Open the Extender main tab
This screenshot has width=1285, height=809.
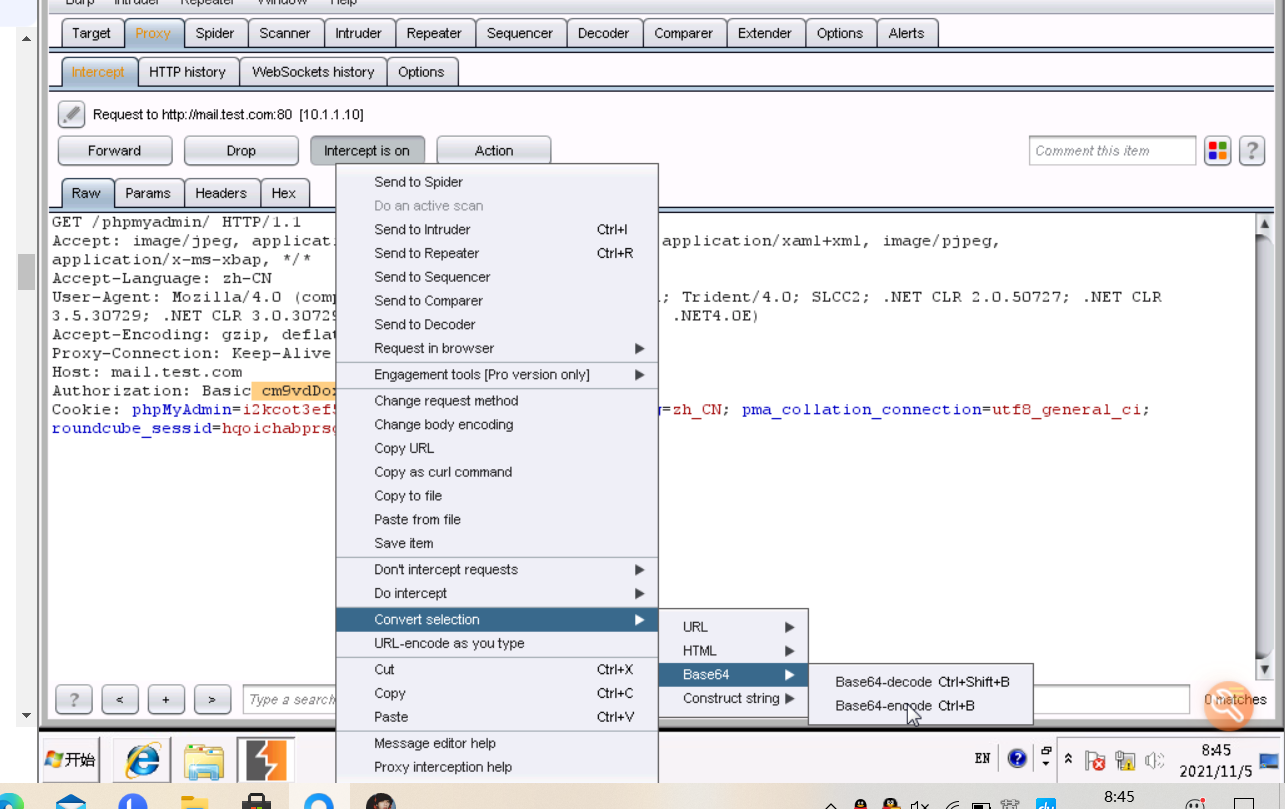tap(765, 33)
